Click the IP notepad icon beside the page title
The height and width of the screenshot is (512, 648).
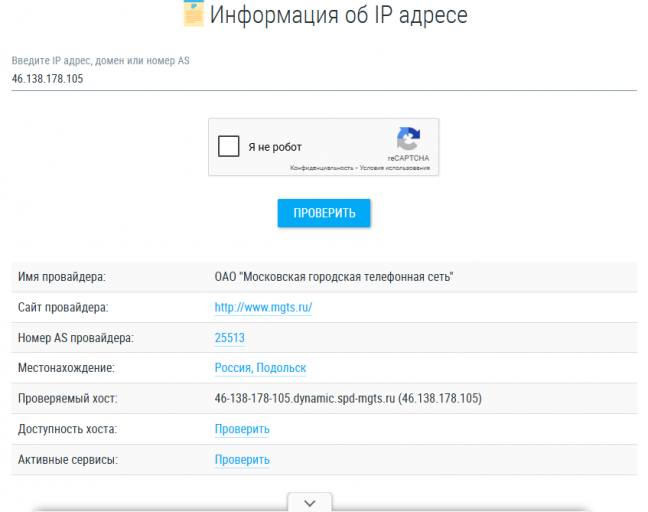pyautogui.click(x=194, y=14)
